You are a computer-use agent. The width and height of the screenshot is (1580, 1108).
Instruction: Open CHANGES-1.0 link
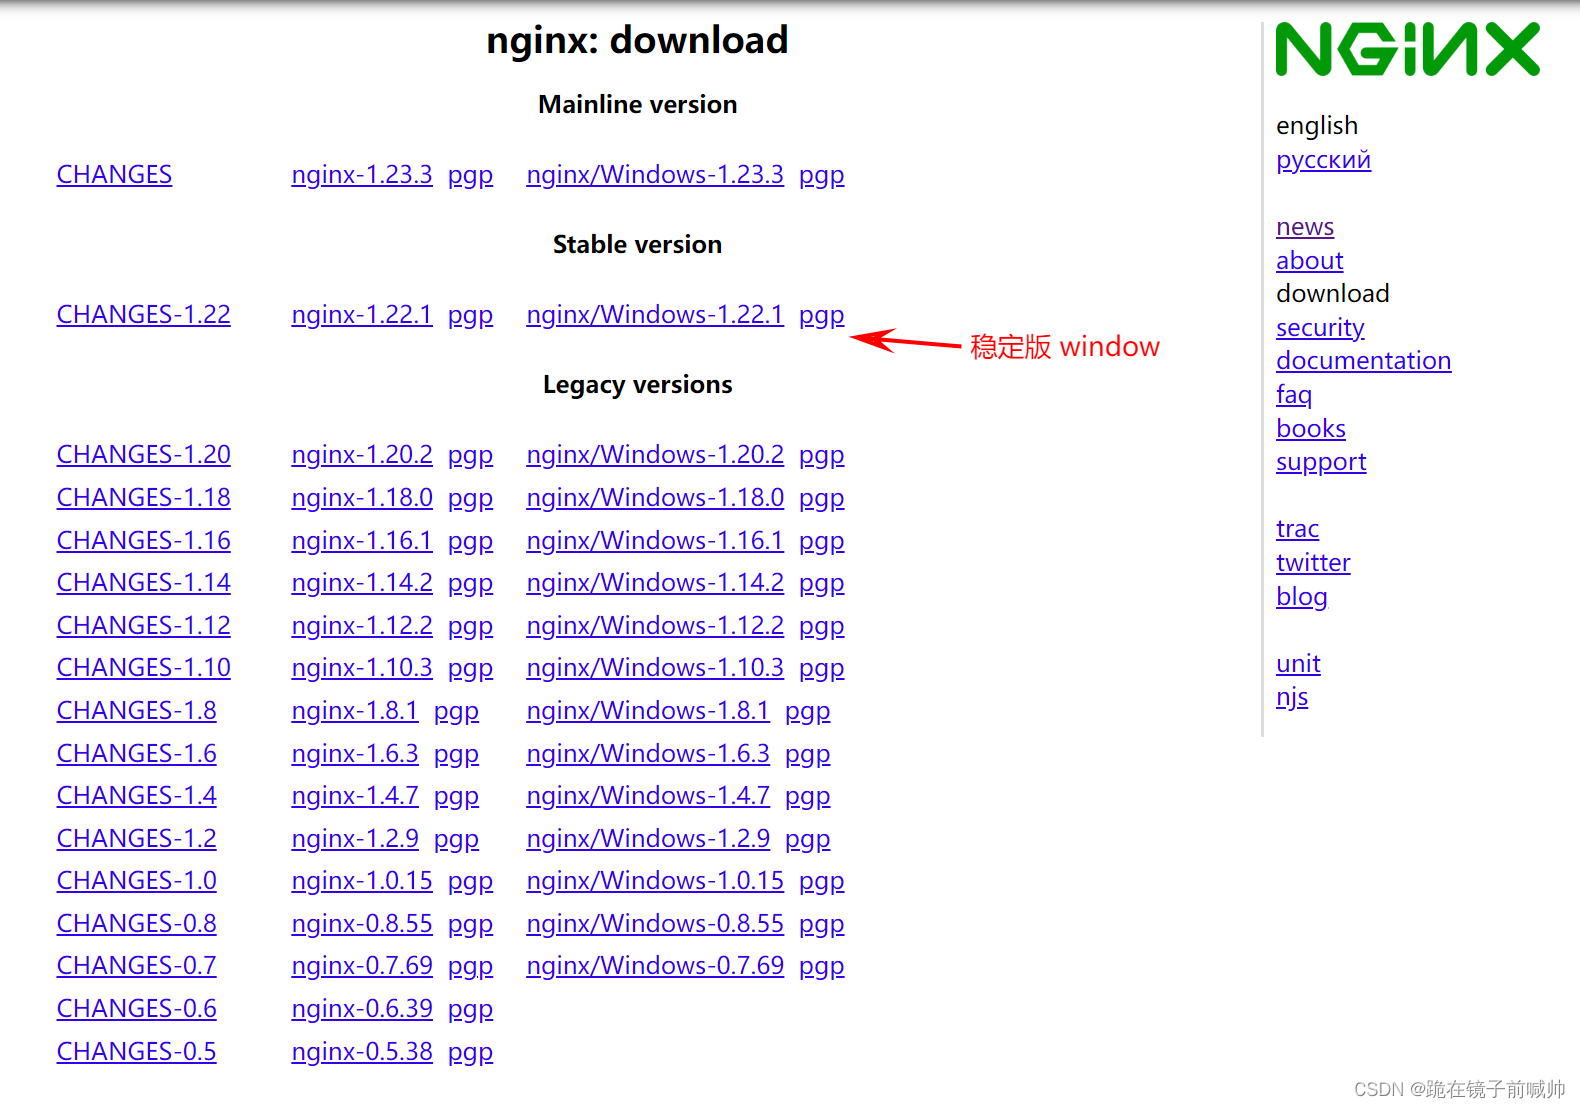(136, 881)
